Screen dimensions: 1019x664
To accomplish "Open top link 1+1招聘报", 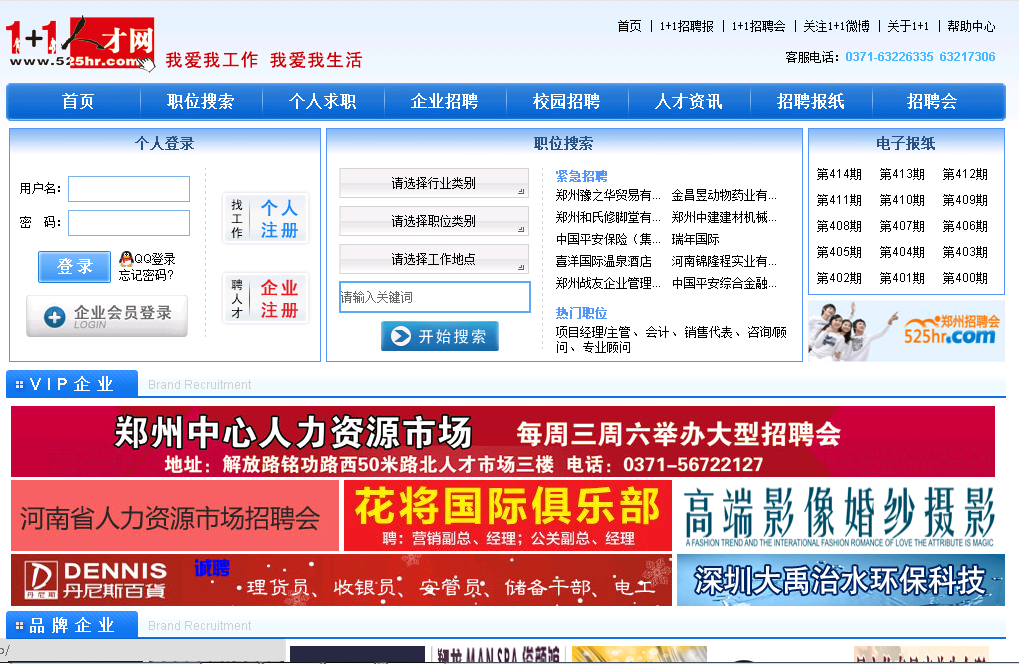I will [686, 26].
